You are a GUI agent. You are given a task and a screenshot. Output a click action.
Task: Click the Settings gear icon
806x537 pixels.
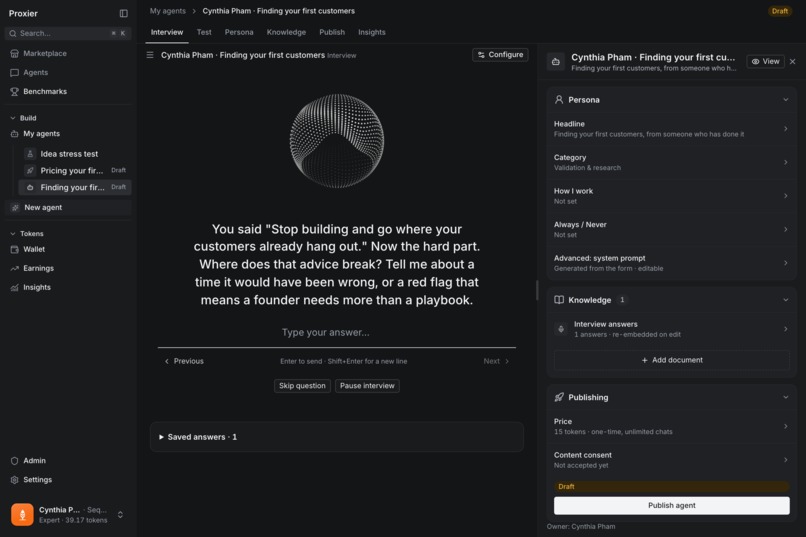(x=14, y=480)
